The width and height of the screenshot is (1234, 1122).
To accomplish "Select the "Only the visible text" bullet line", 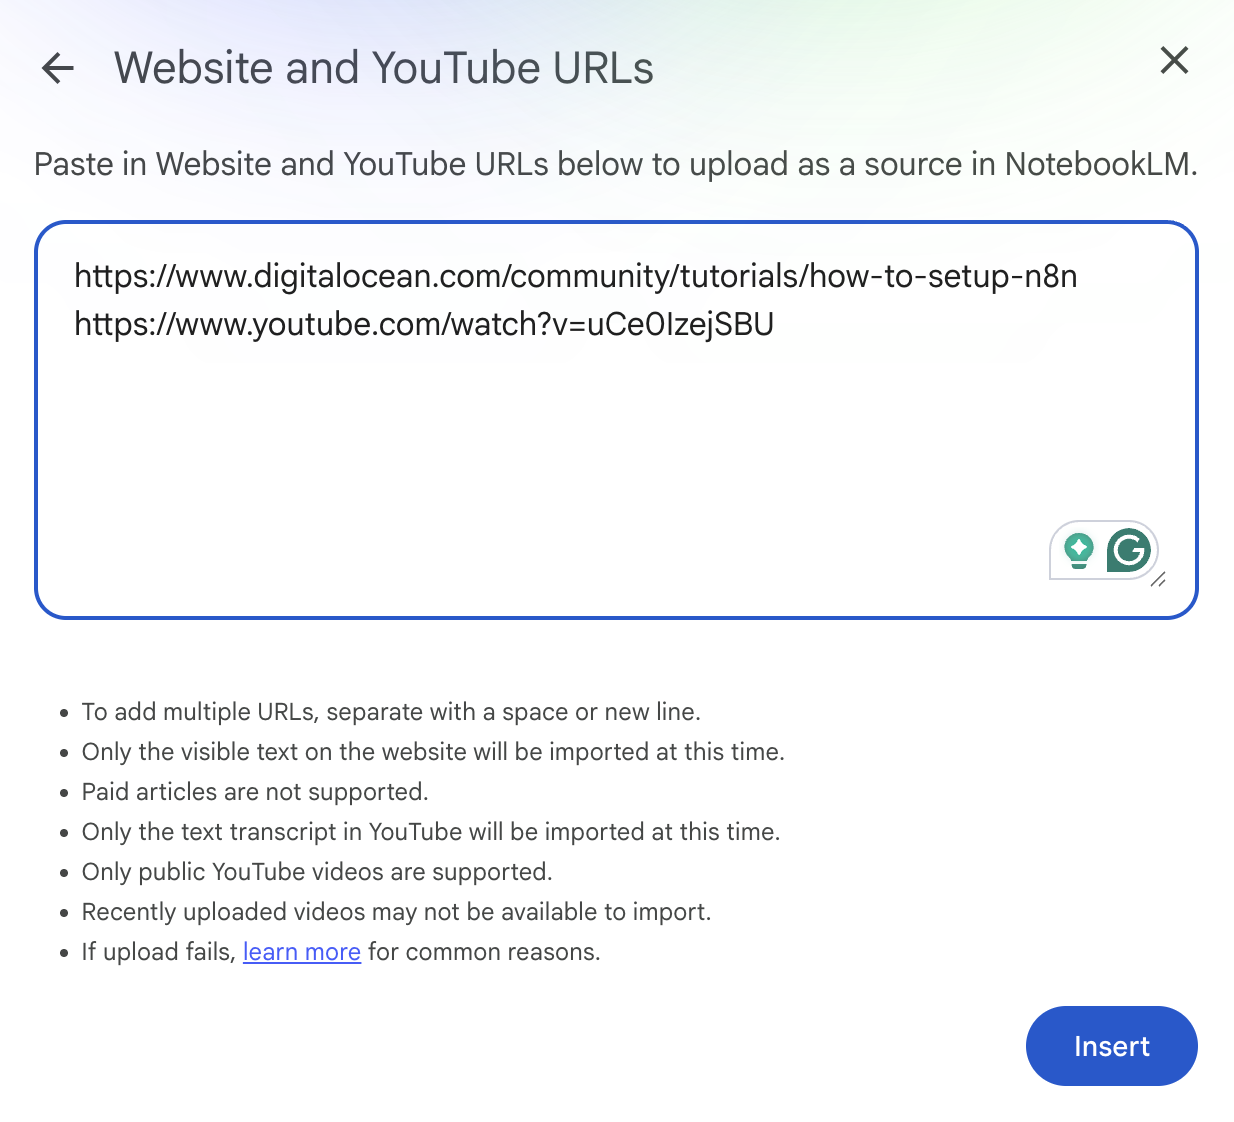I will point(432,752).
